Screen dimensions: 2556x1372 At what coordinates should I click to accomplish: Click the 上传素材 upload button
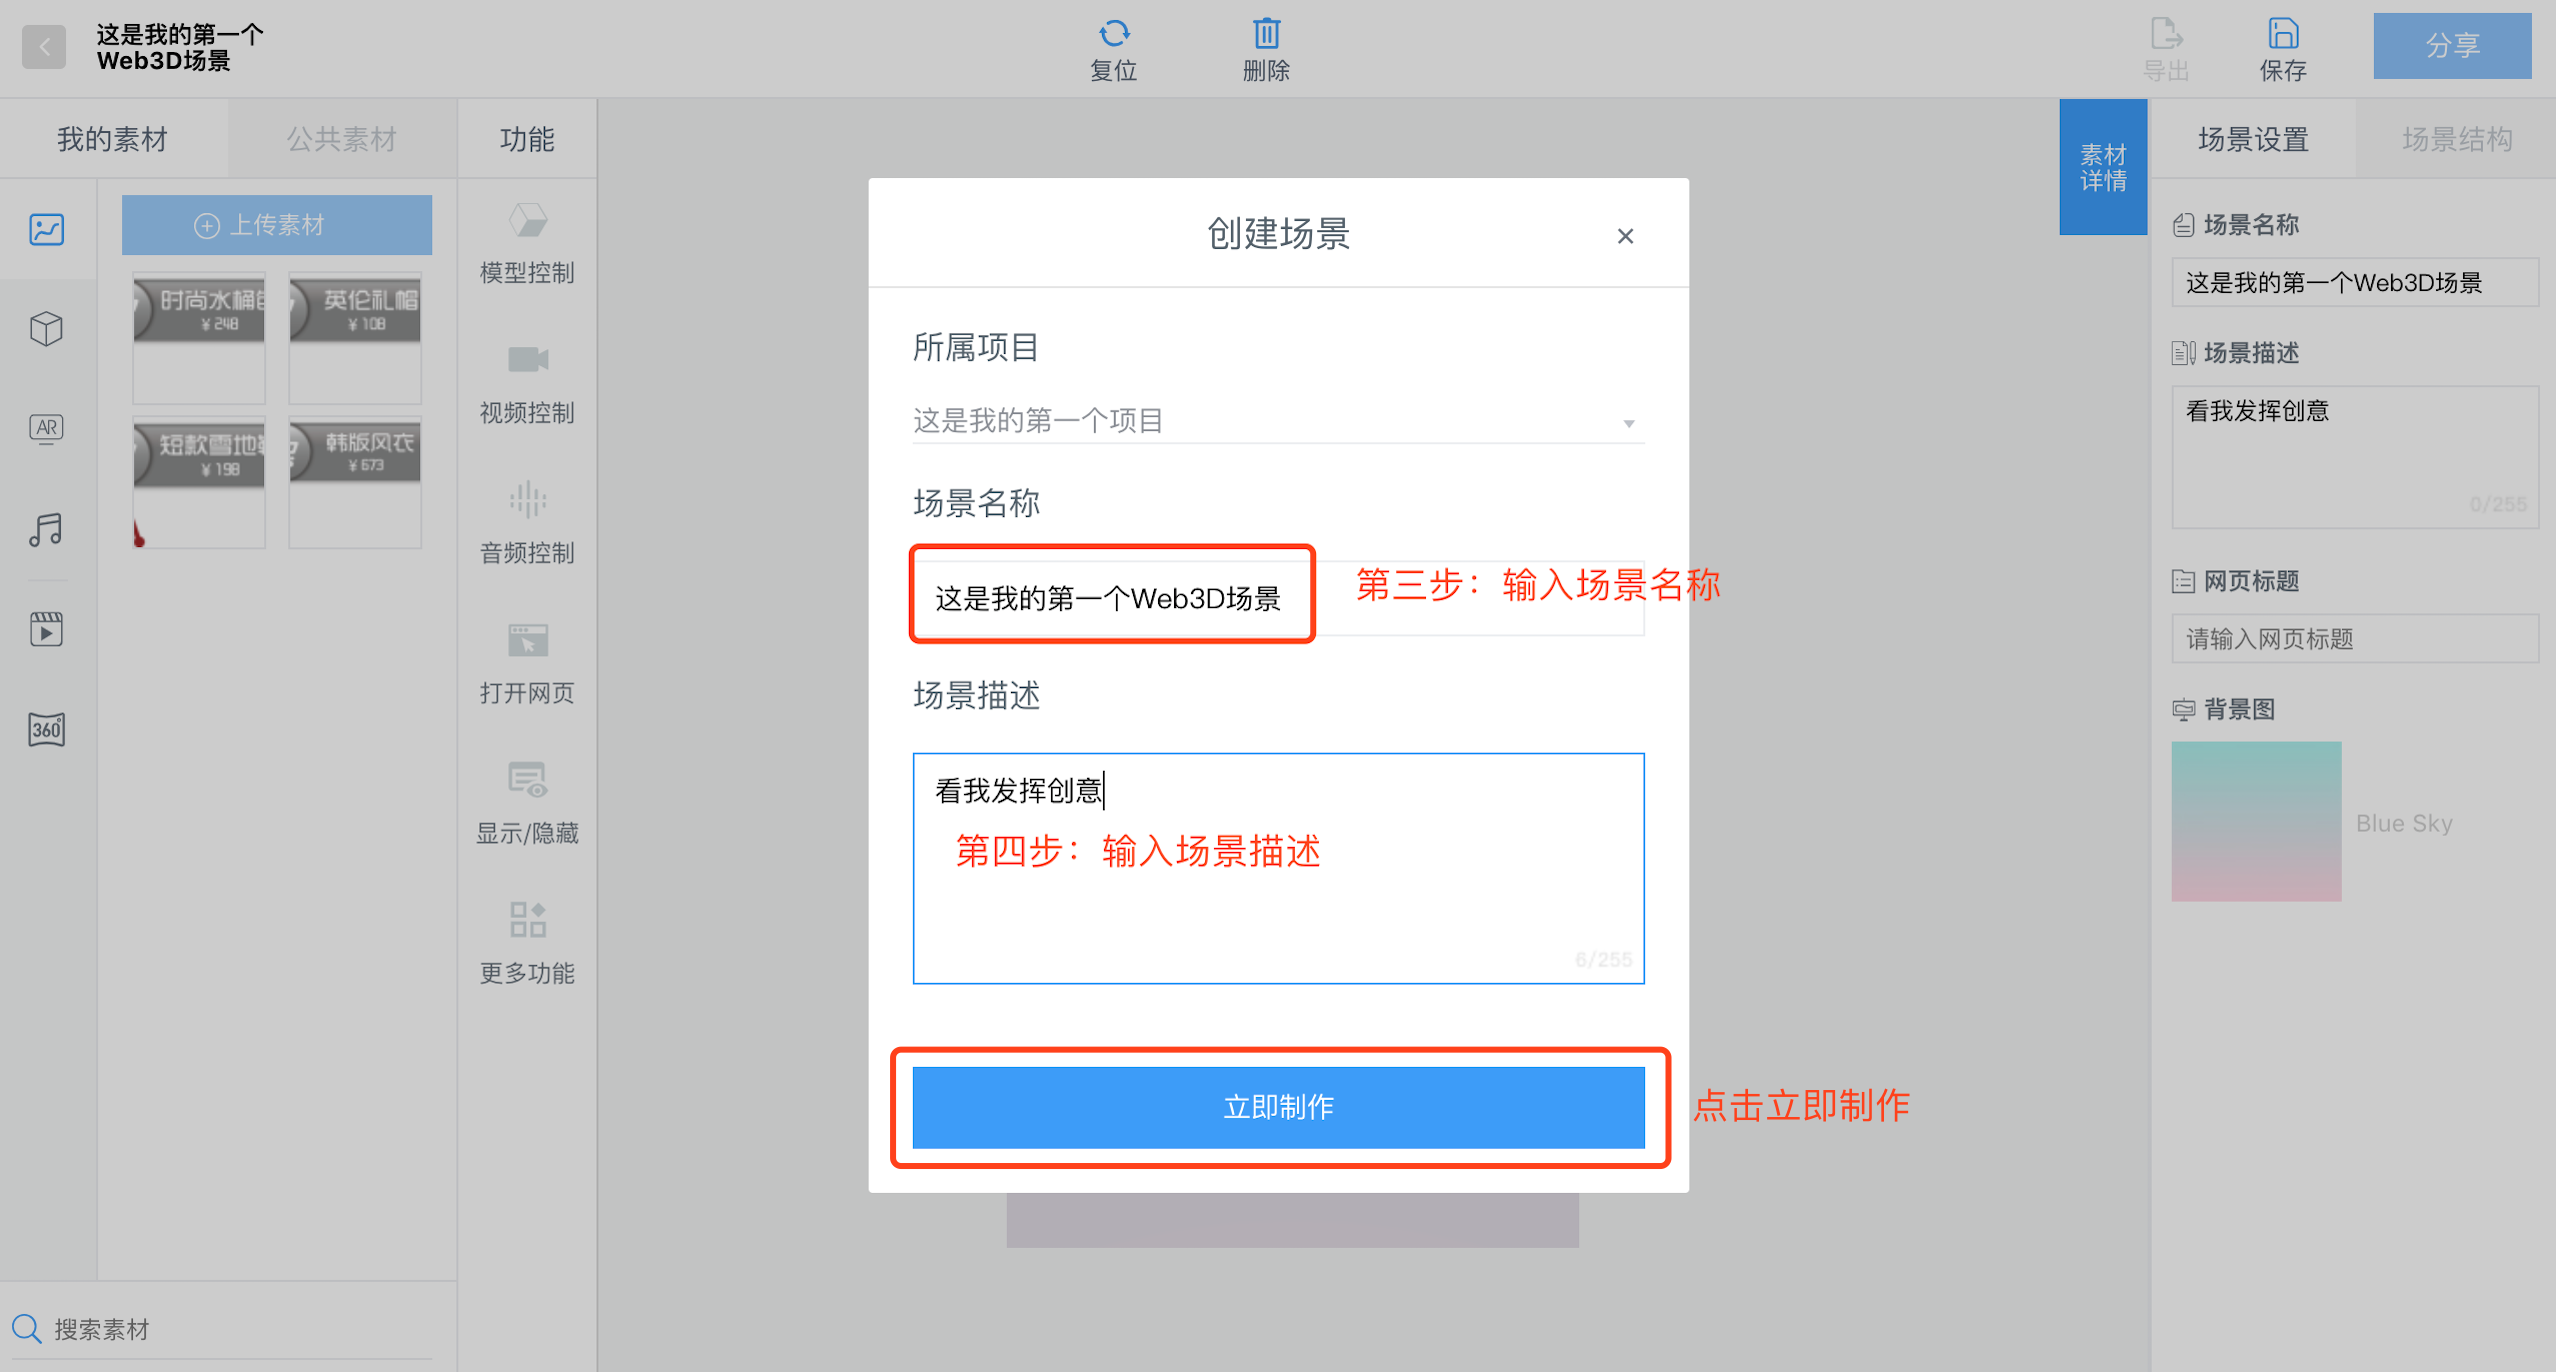point(277,225)
